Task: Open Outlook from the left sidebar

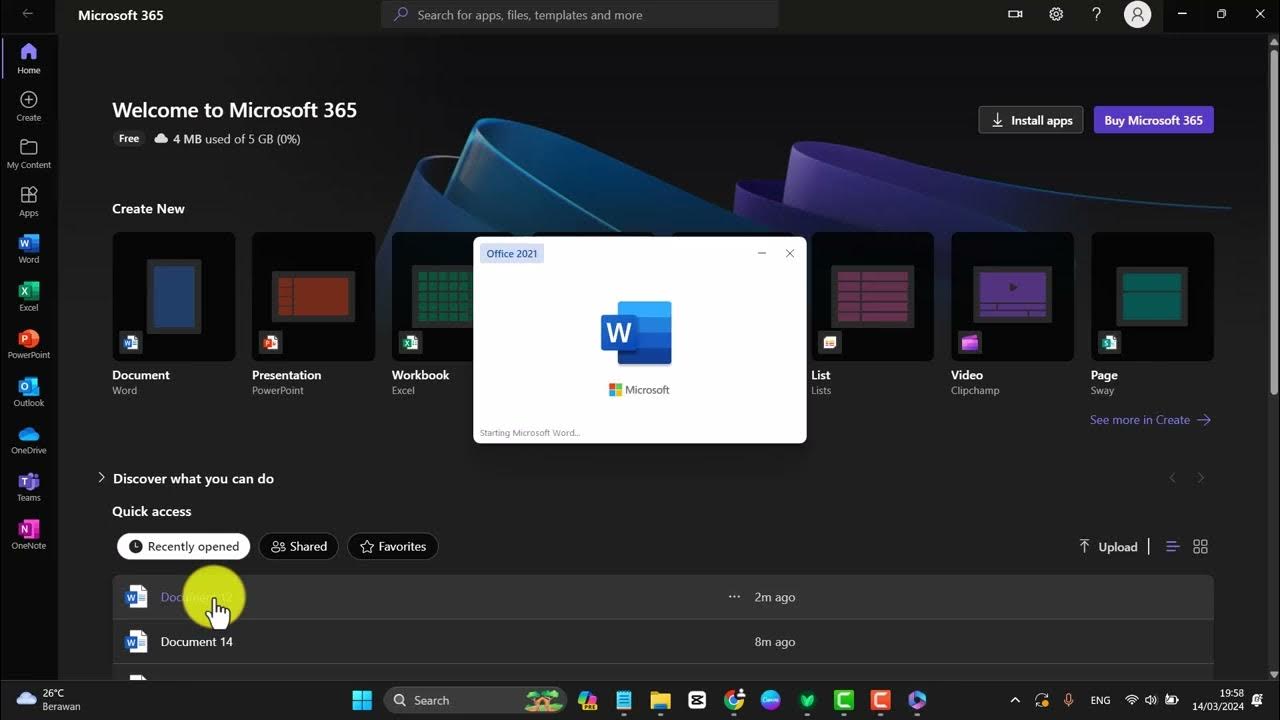Action: click(29, 392)
